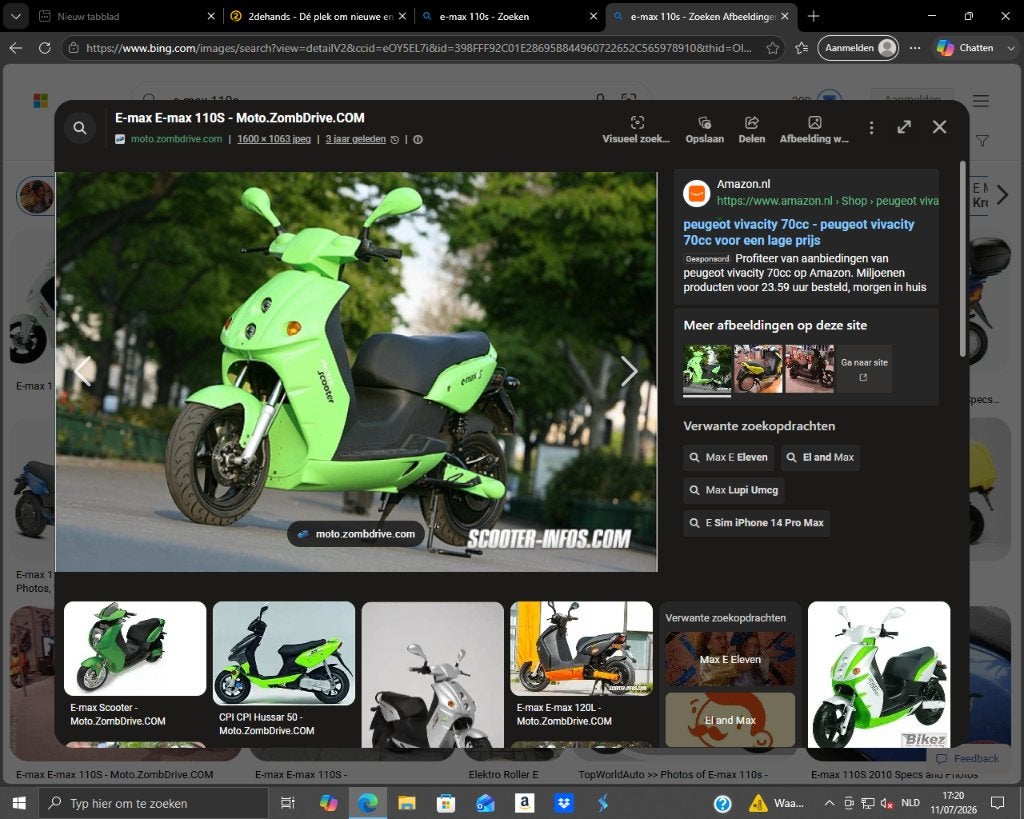The height and width of the screenshot is (819, 1024).
Task: Open browser settings ellipsis menu
Action: click(915, 48)
